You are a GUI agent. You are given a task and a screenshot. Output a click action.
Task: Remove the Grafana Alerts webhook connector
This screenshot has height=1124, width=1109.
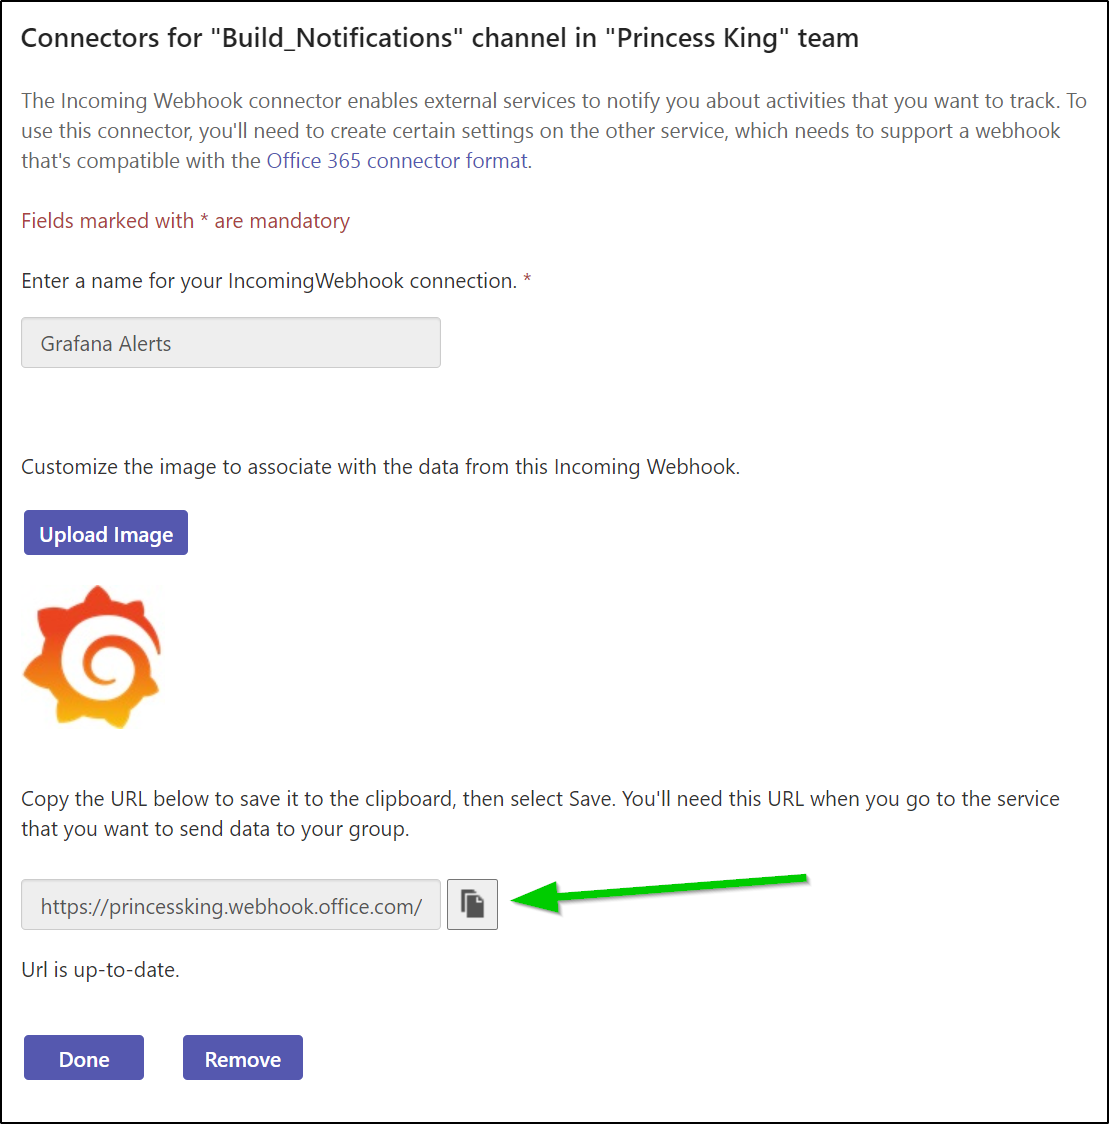point(242,1057)
